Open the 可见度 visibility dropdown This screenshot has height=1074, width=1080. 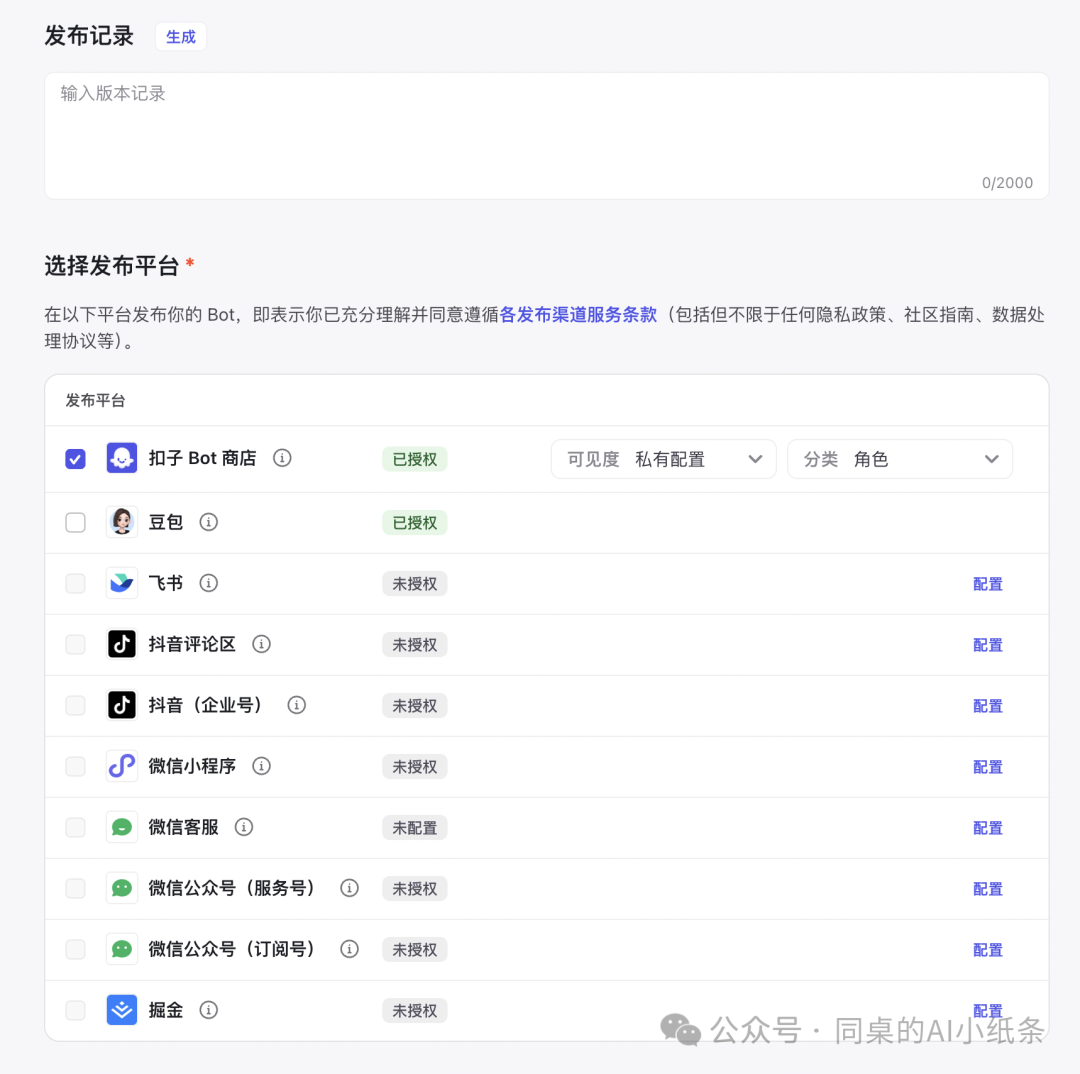pyautogui.click(x=663, y=458)
